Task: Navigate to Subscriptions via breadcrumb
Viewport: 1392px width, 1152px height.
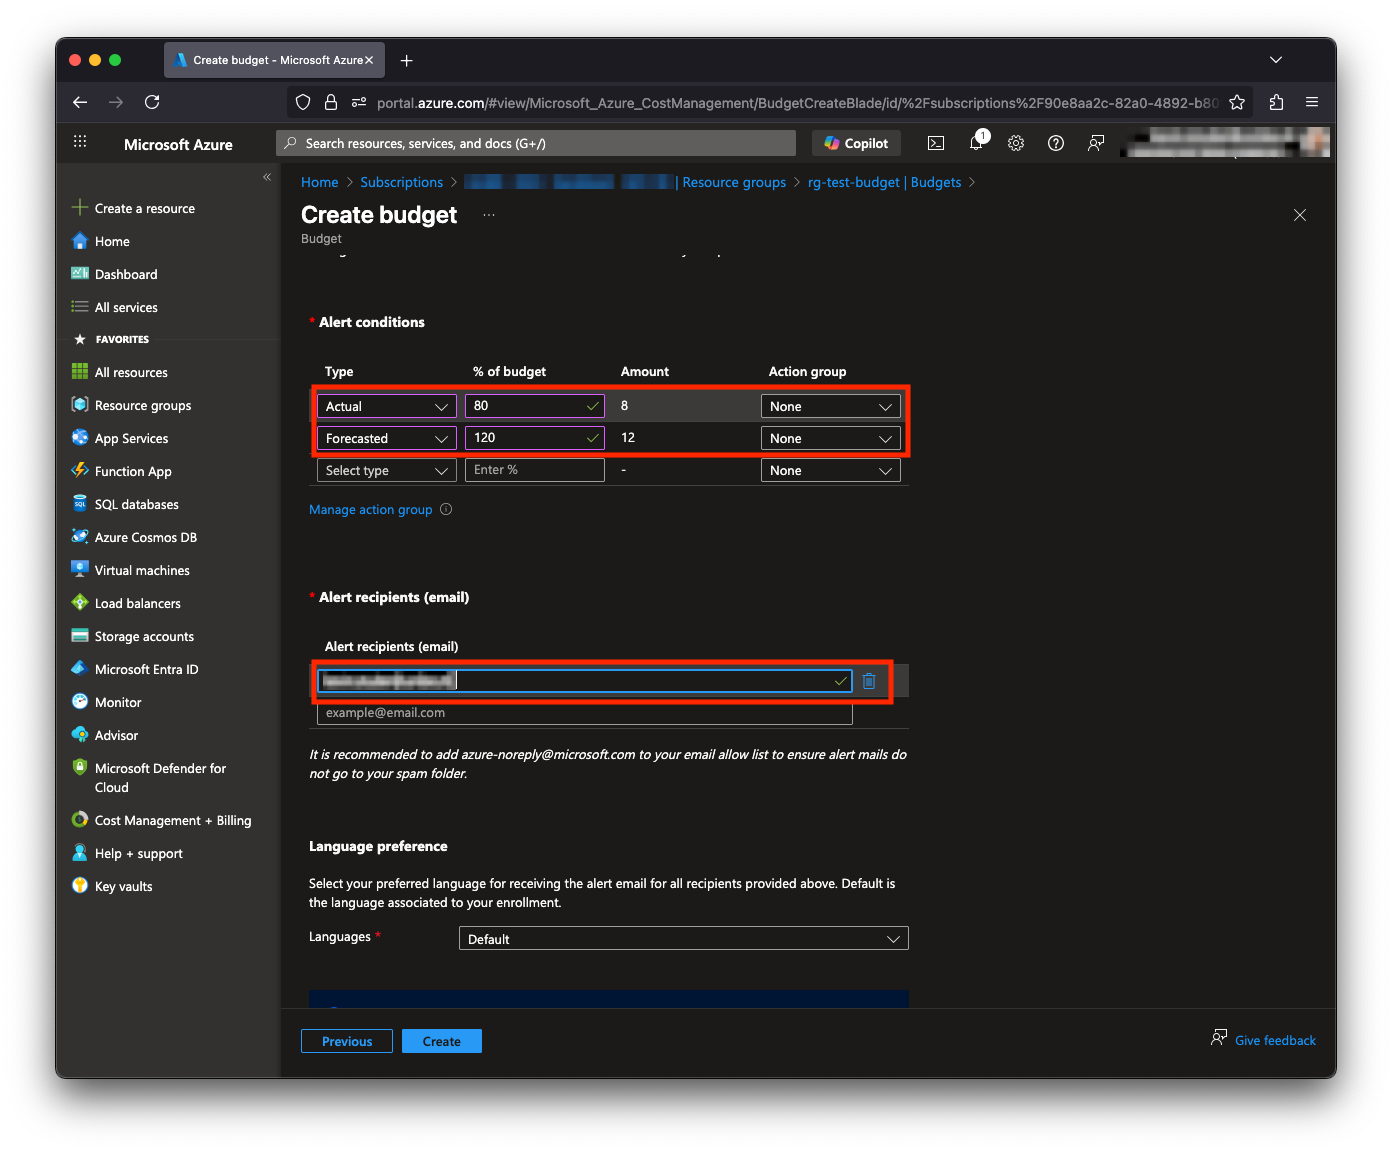Action: [401, 182]
